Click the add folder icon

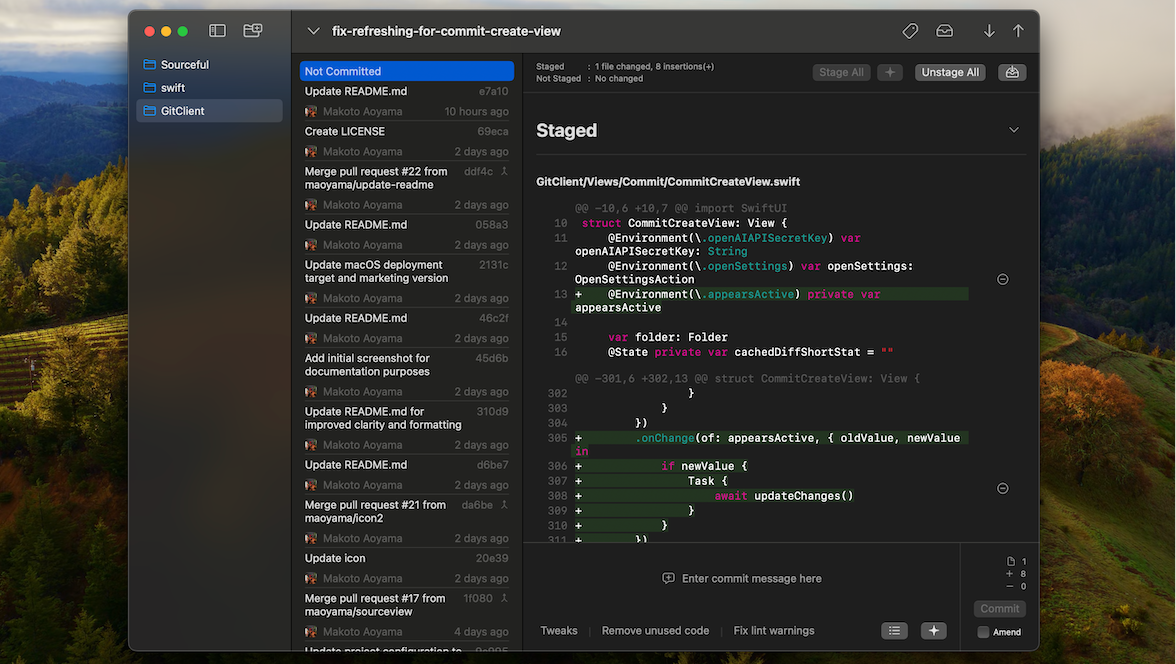(x=253, y=31)
